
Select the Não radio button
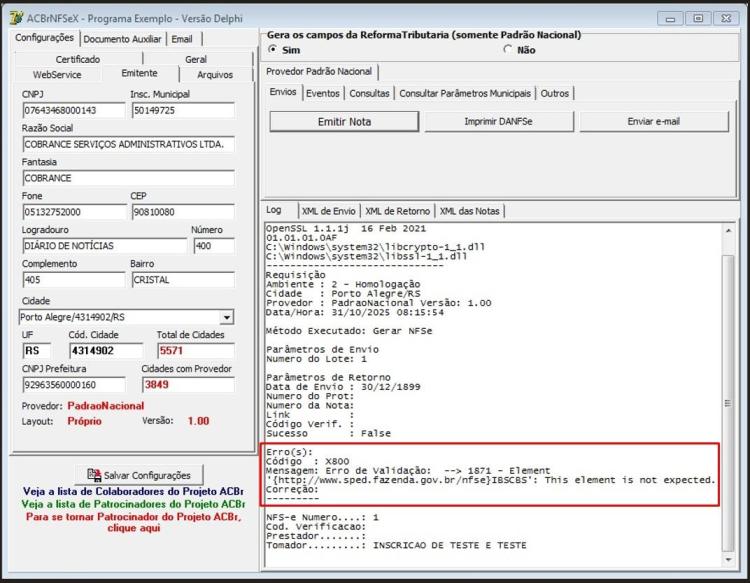[507, 49]
